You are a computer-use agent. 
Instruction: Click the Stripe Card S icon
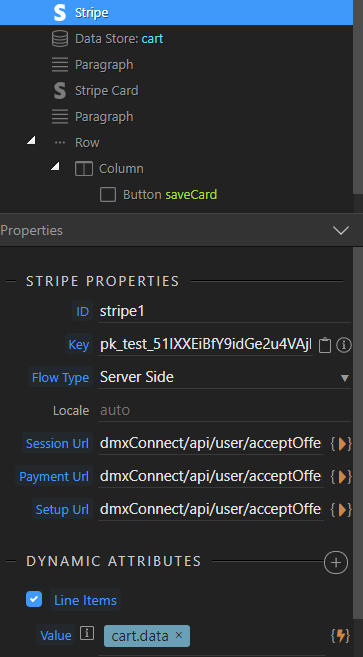click(60, 91)
